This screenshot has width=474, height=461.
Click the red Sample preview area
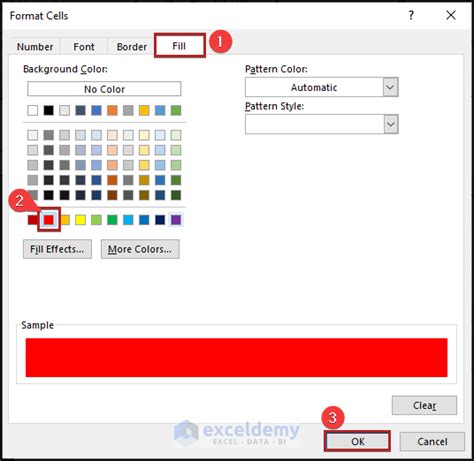[x=236, y=357]
